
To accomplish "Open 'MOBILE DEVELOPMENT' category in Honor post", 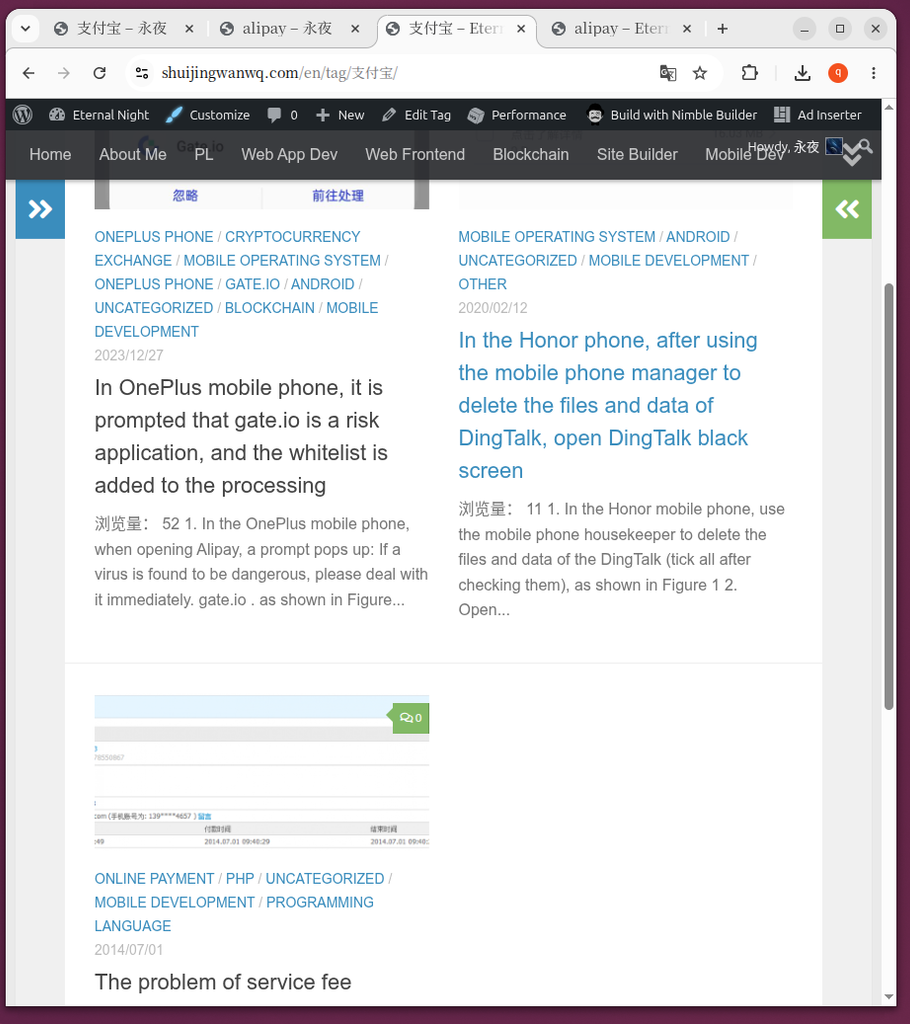I will point(668,261).
